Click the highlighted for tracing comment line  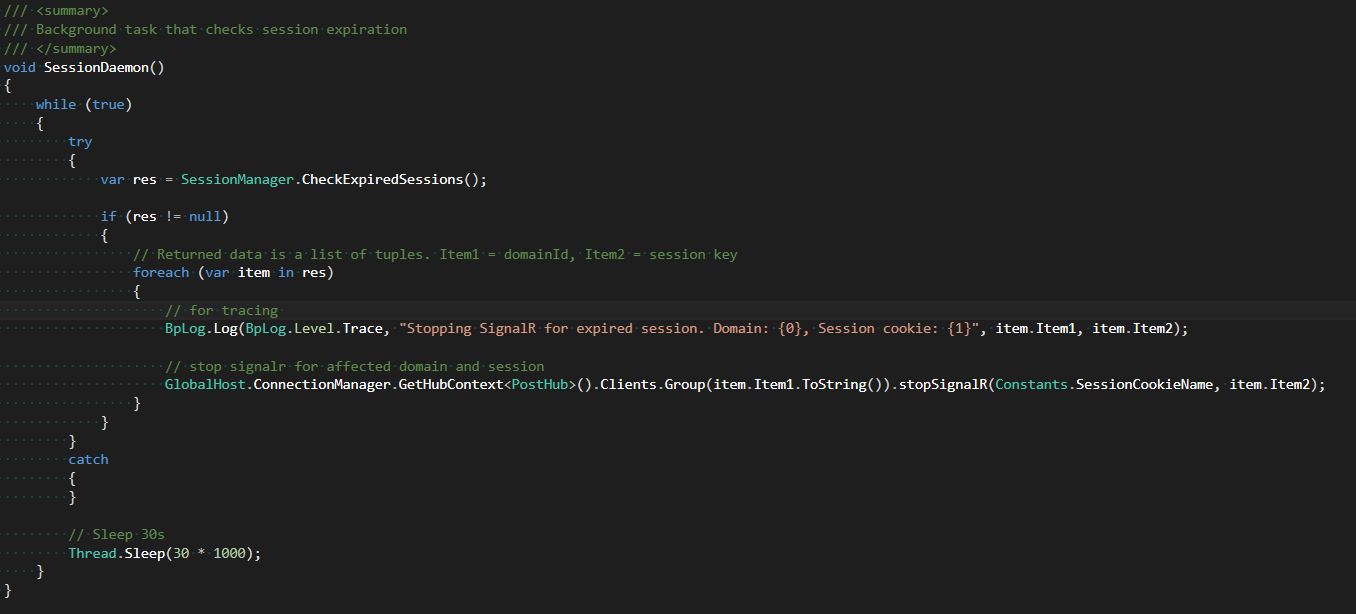coord(222,310)
